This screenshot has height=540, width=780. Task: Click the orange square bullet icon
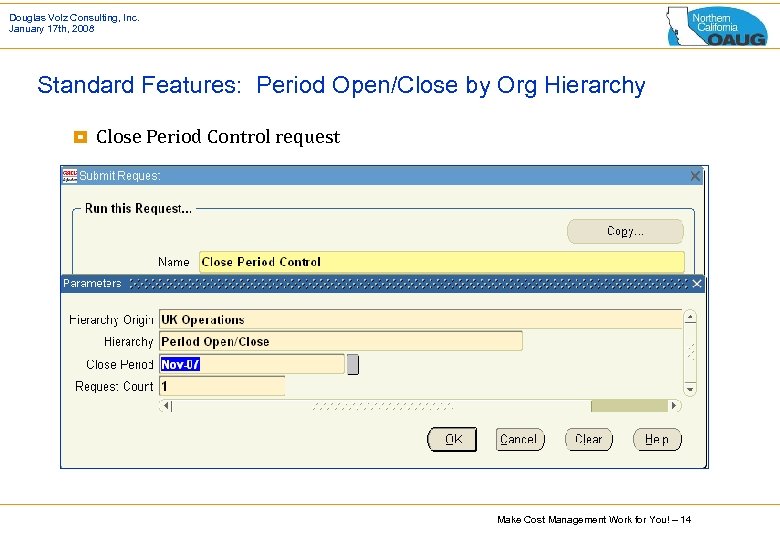[81, 137]
